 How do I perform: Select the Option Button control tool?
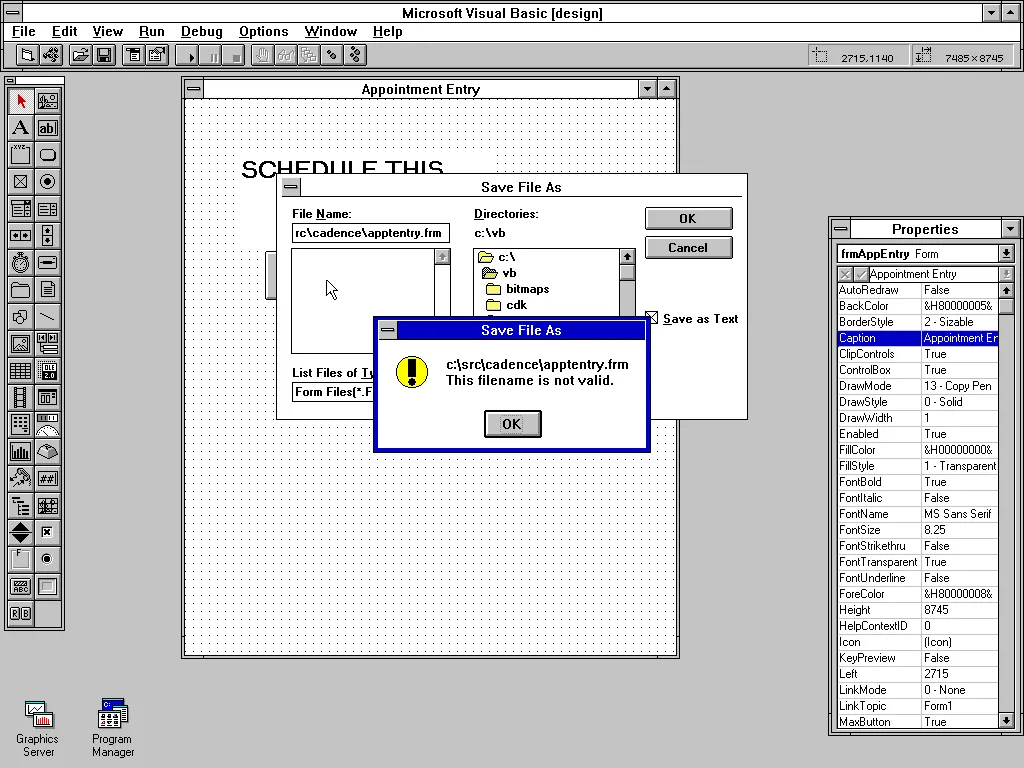(47, 182)
